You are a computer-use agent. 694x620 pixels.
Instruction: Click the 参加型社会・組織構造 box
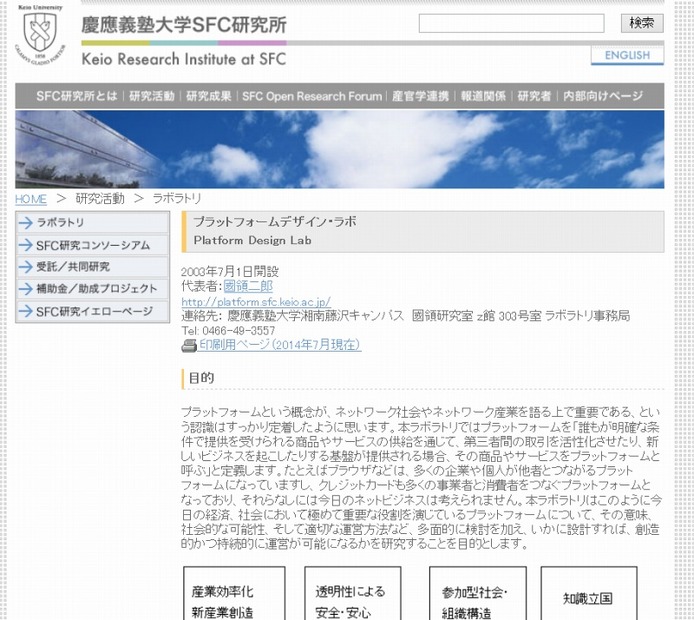pos(478,593)
